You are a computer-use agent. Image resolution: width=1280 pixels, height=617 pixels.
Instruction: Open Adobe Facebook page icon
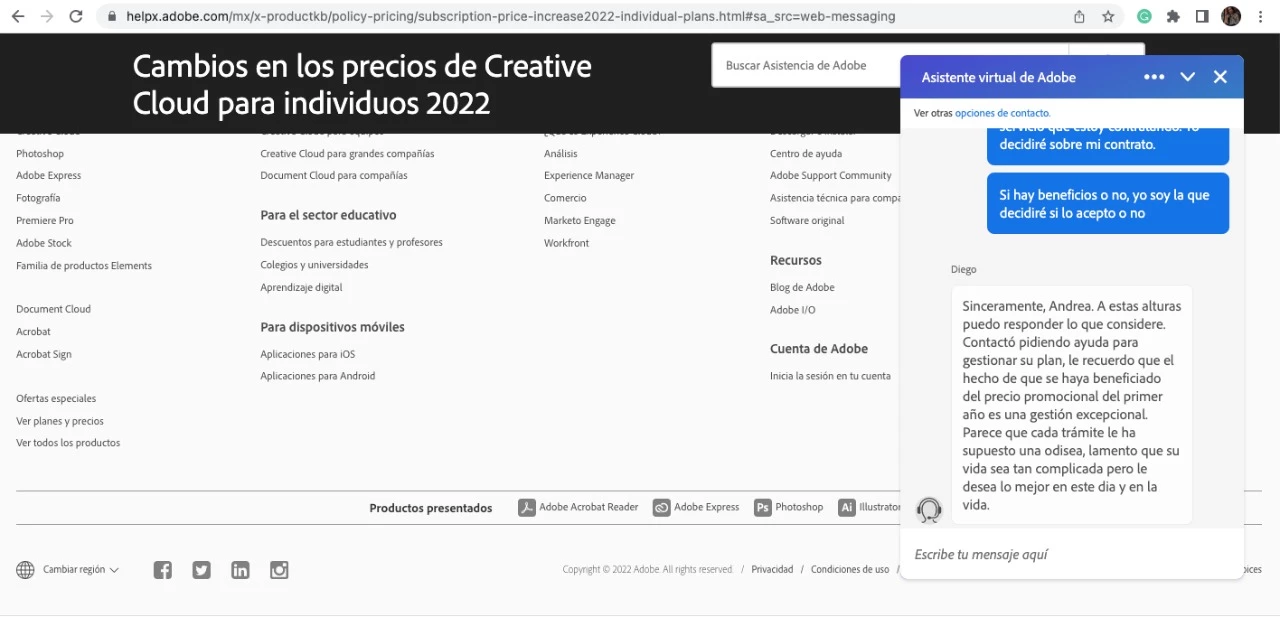[x=162, y=570]
